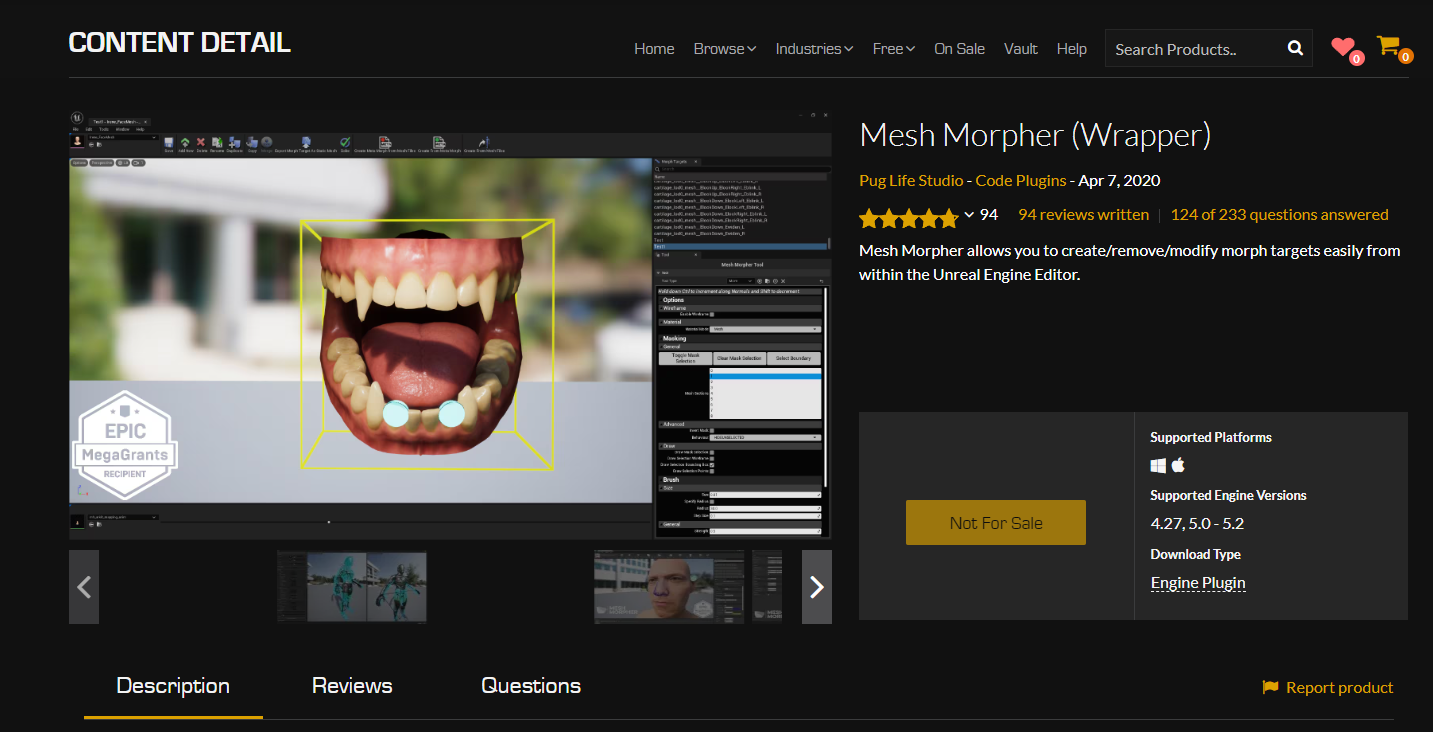Open the Browse dropdown menu
Image resolution: width=1433 pixels, height=732 pixels.
pos(725,48)
